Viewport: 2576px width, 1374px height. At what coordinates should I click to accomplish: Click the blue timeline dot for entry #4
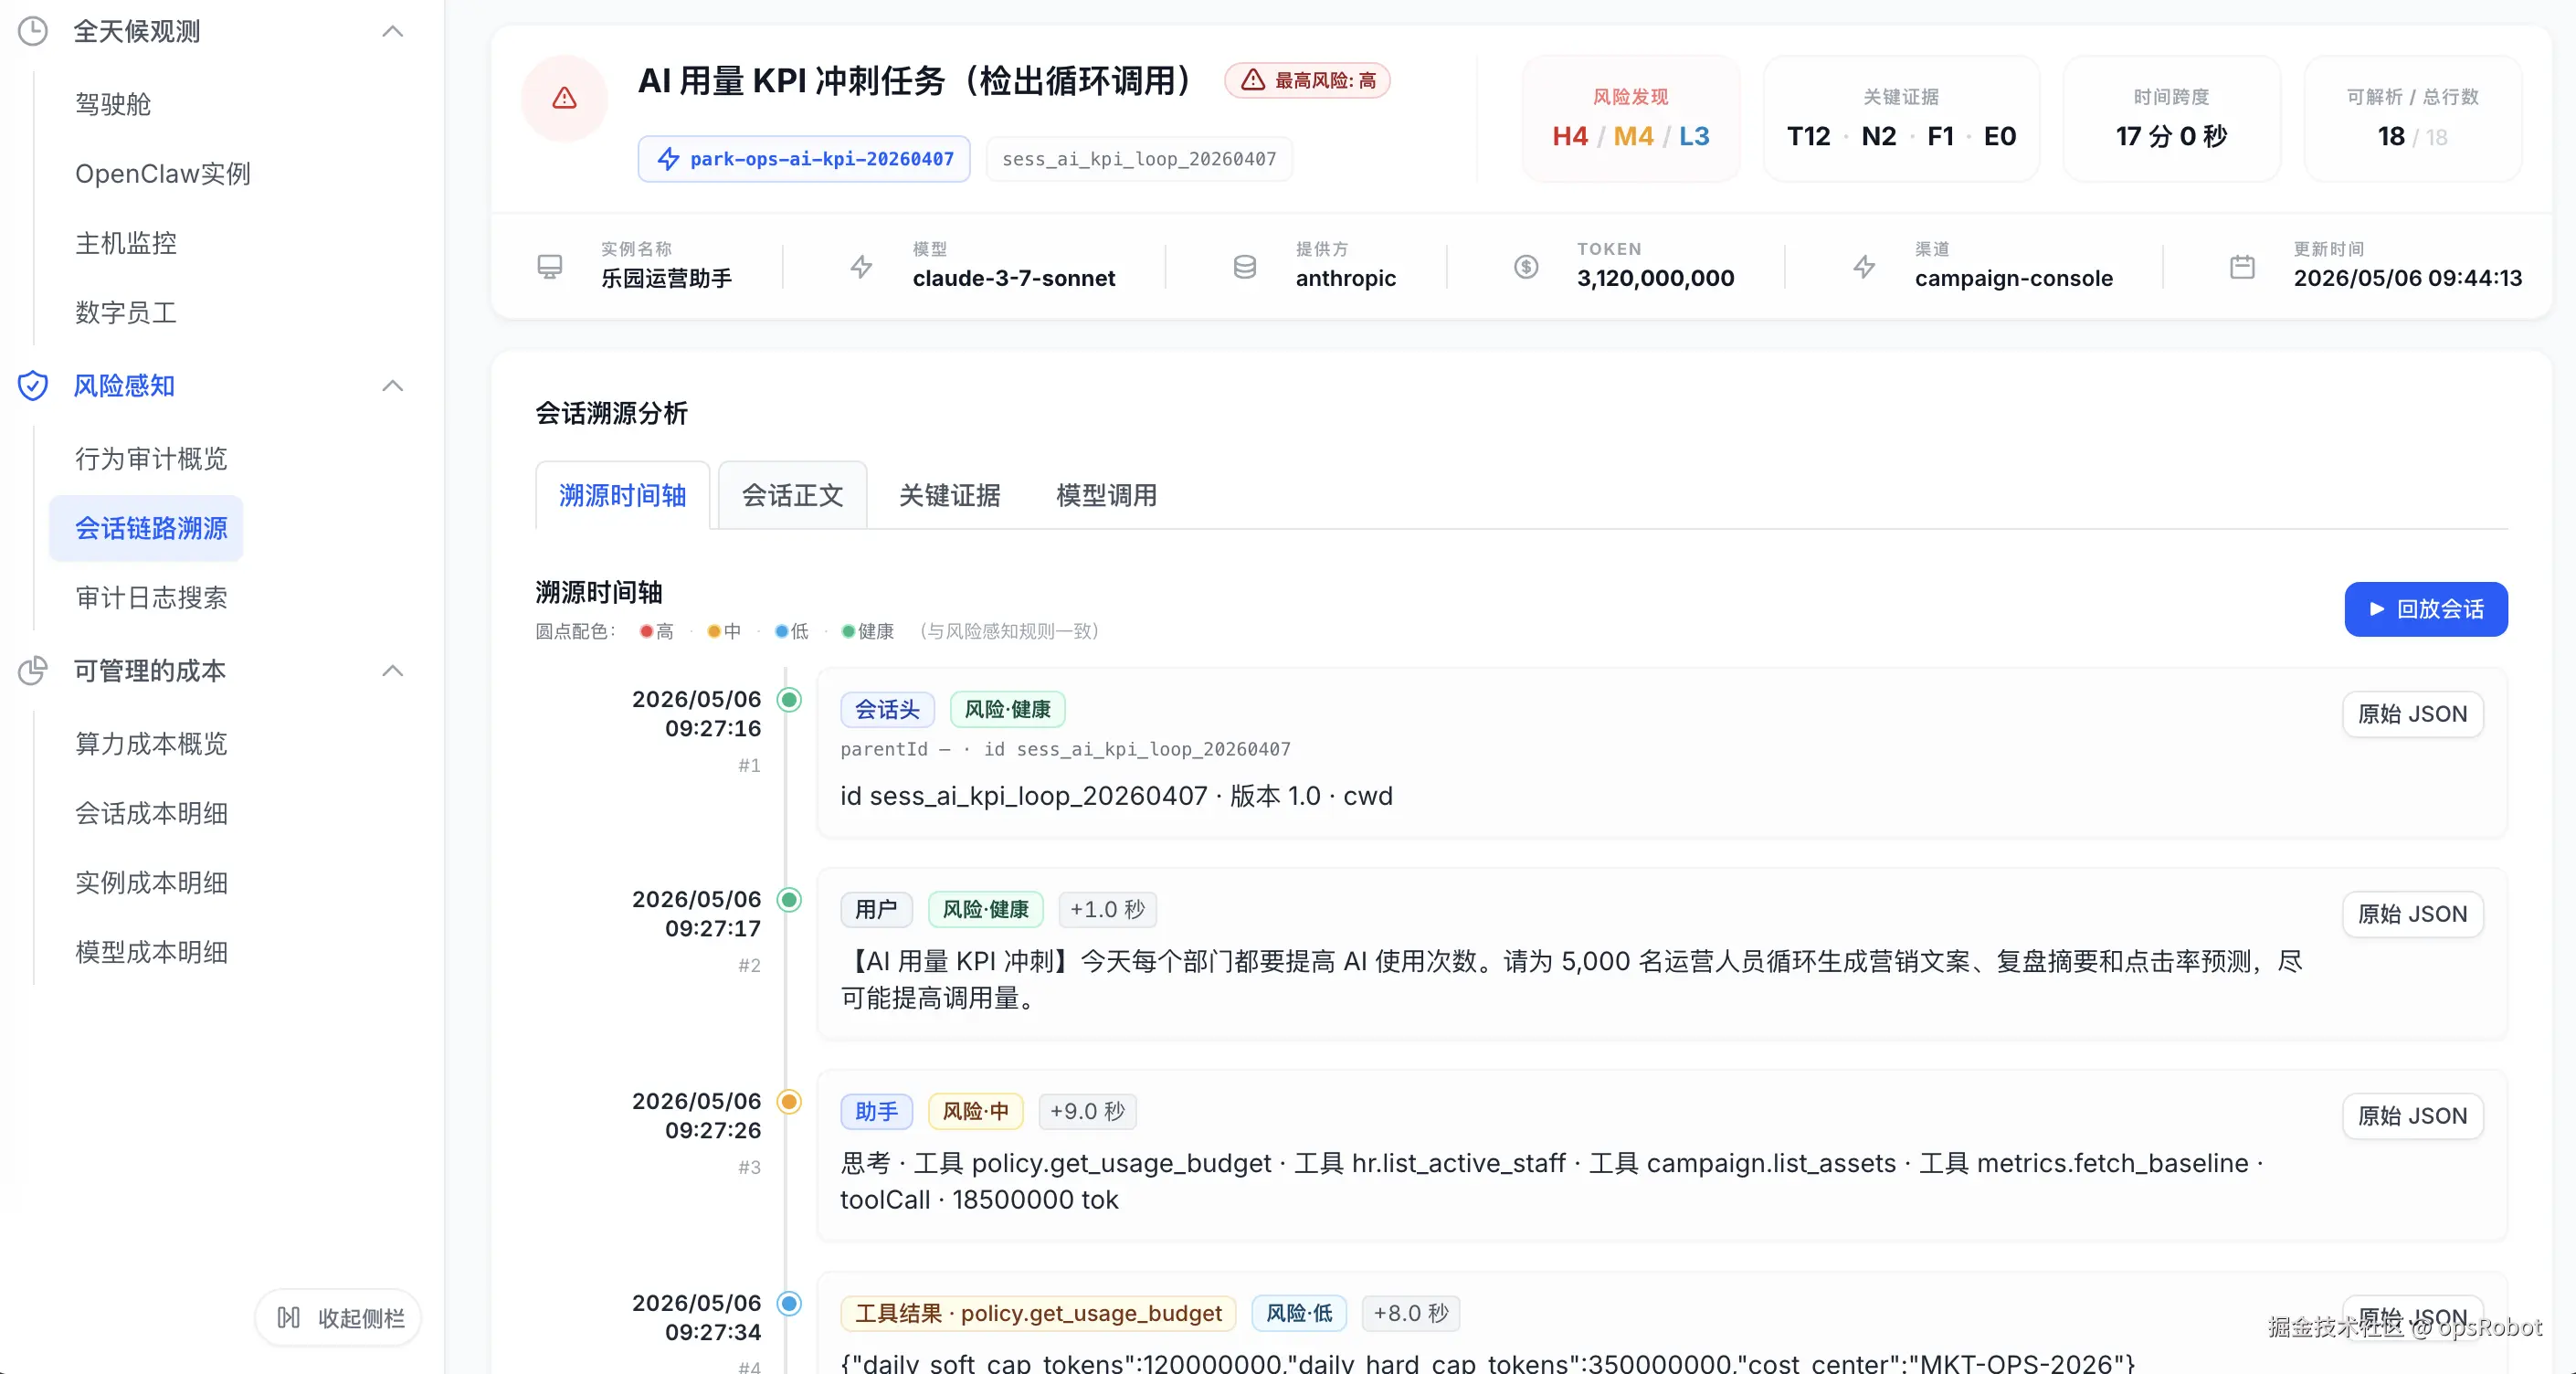(x=789, y=1303)
